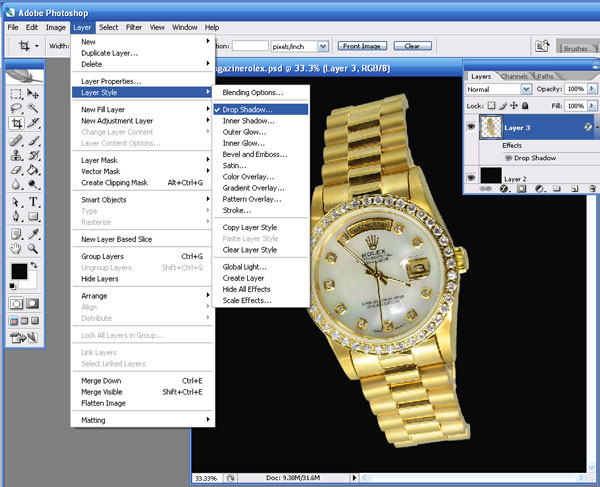Click the background color swatch
This screenshot has height=487, width=600.
click(x=31, y=282)
